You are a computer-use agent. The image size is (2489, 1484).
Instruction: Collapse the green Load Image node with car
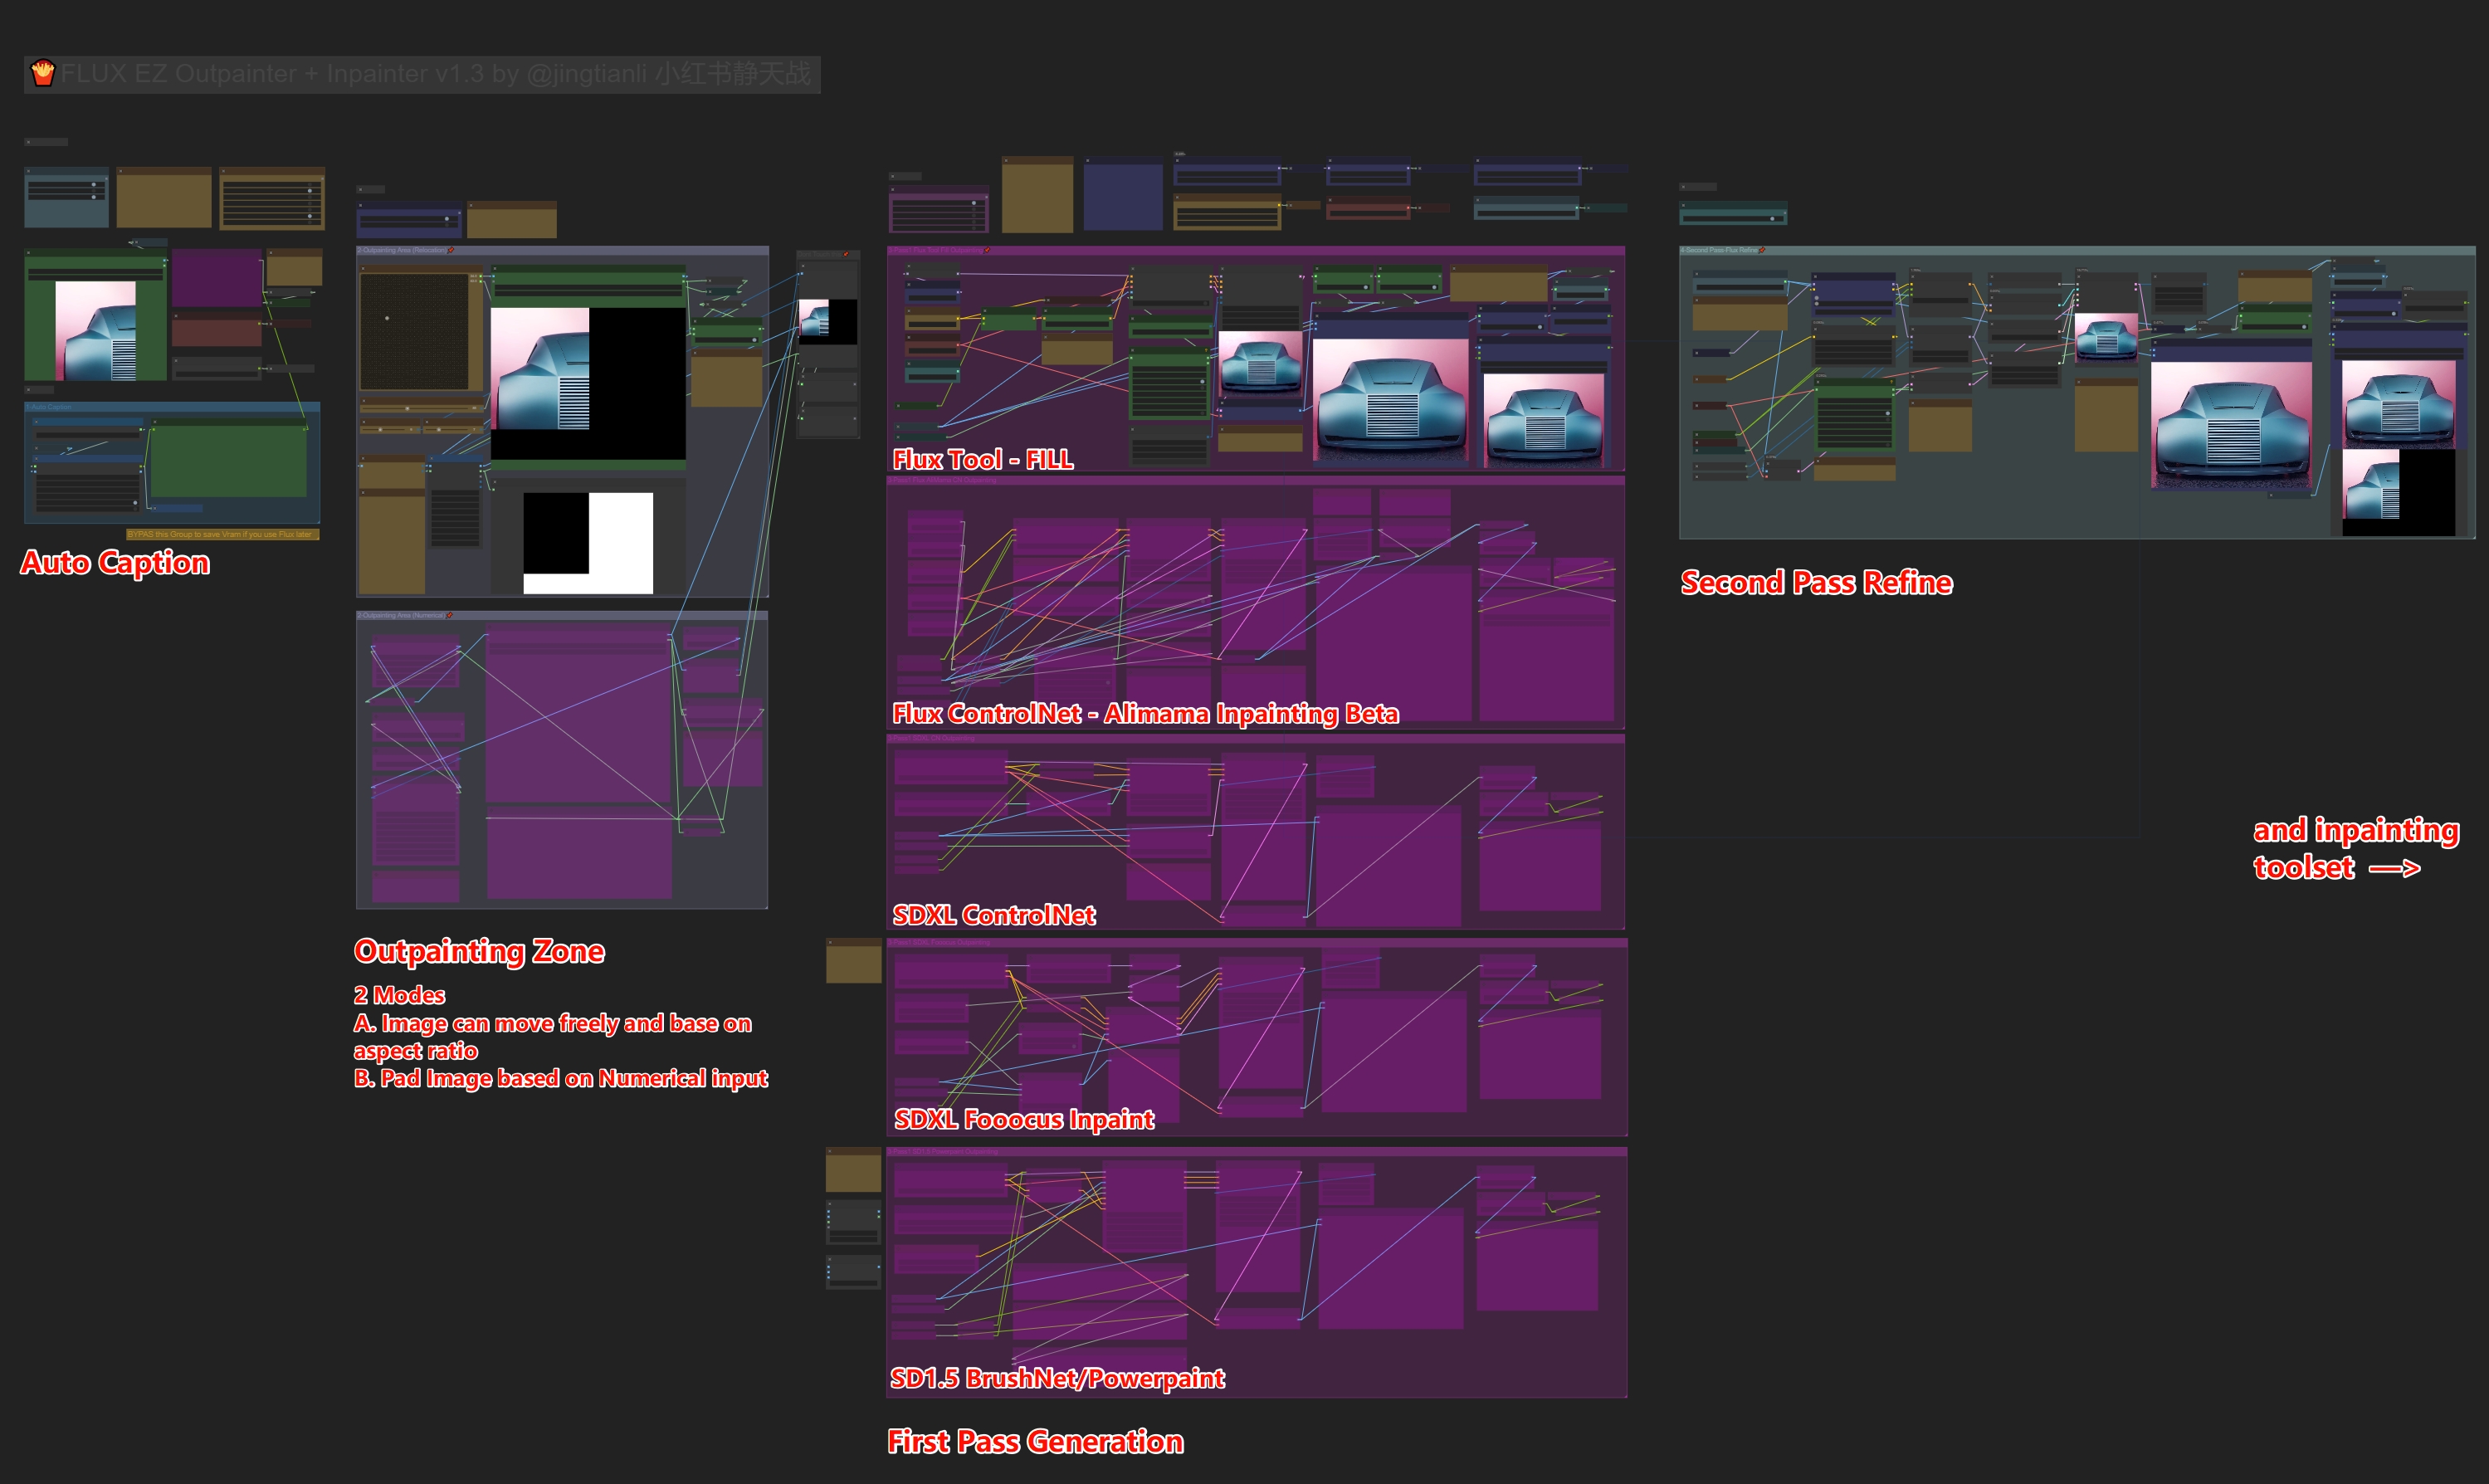tap(29, 254)
